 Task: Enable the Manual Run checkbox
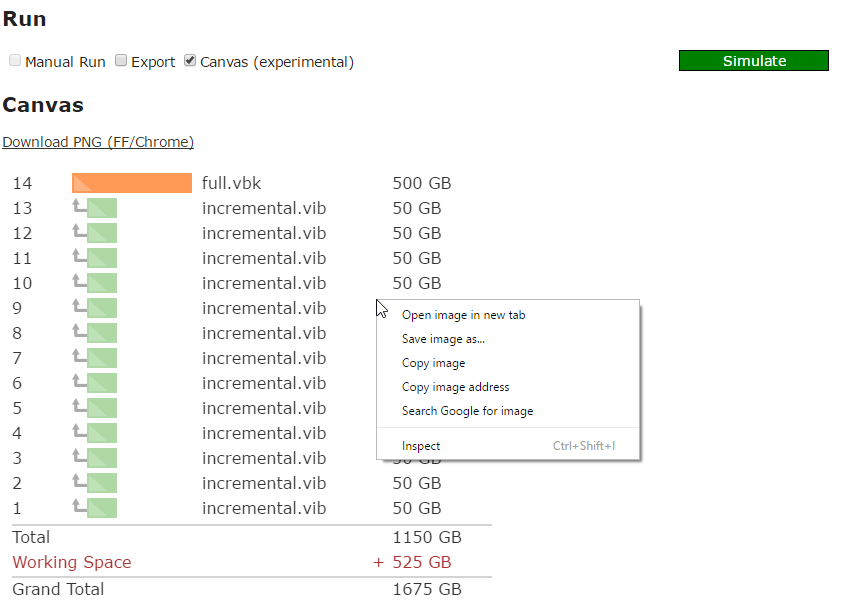point(15,60)
